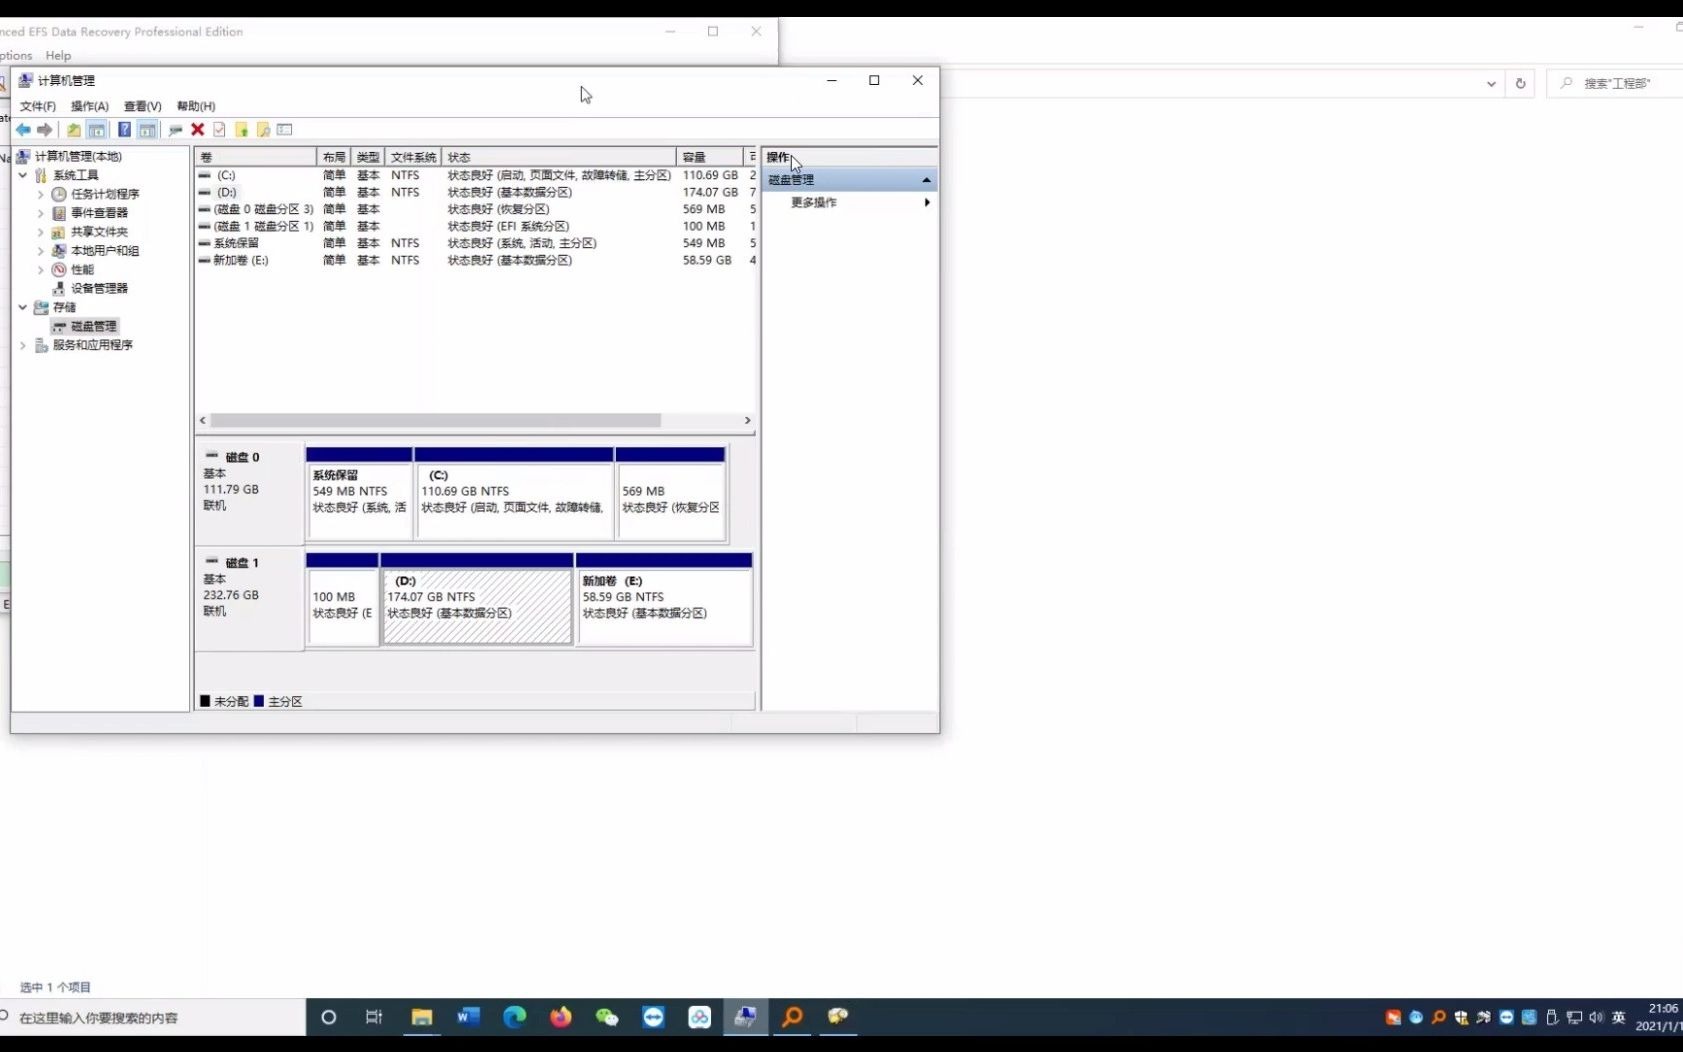Select the 系统保留 549 MB partition block
Viewport: 1683px width, 1052px height.
pyautogui.click(x=359, y=494)
